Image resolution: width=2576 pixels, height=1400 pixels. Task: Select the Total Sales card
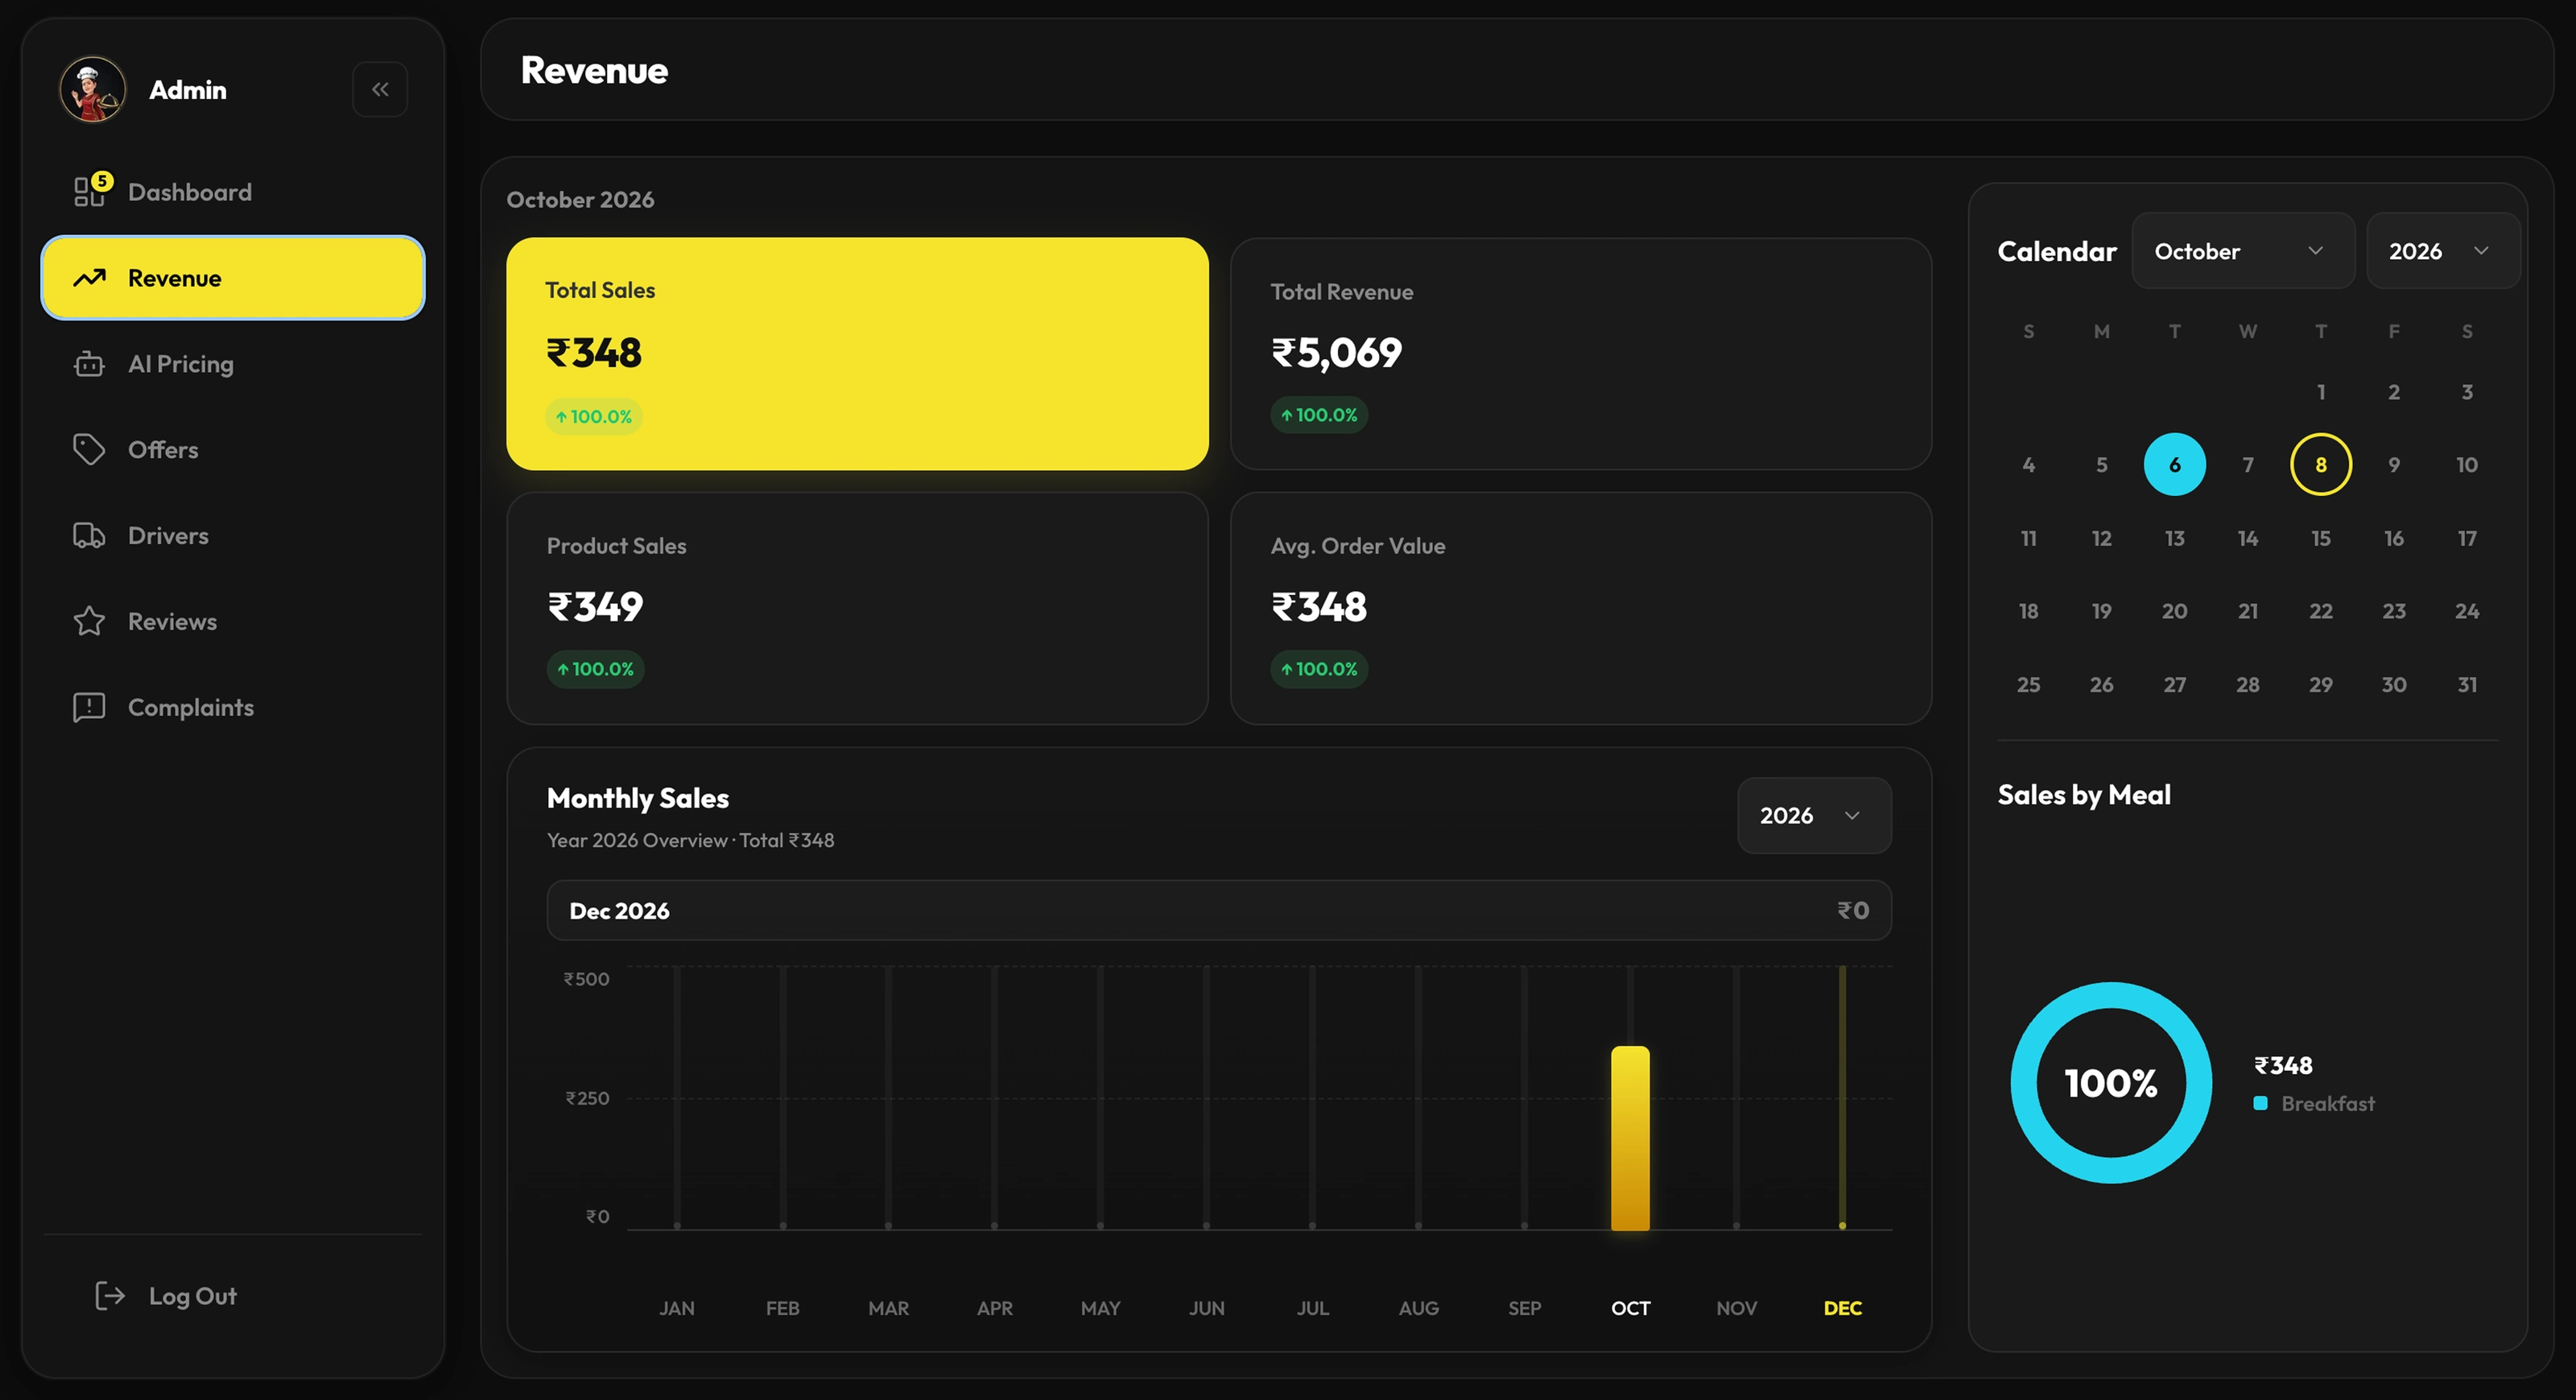[x=857, y=353]
